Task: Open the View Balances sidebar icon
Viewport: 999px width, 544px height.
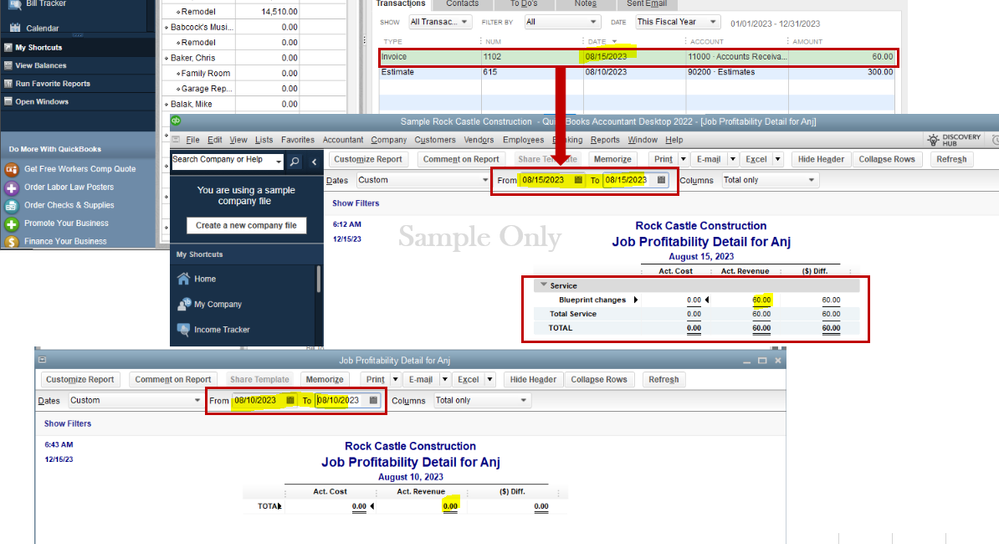Action: [8, 65]
